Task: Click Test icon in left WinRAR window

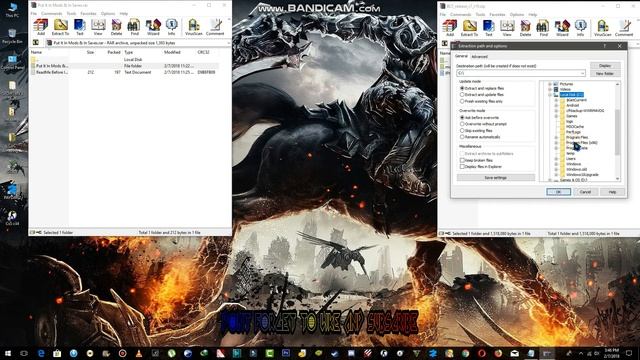Action: [80, 27]
